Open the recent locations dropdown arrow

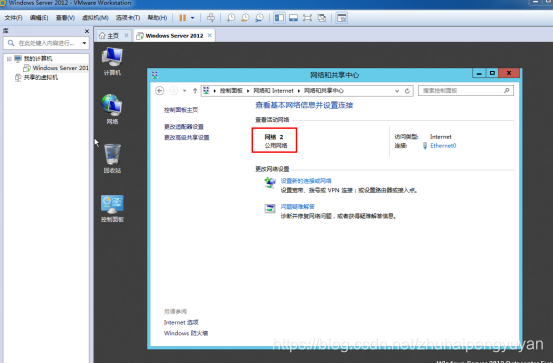pos(184,91)
